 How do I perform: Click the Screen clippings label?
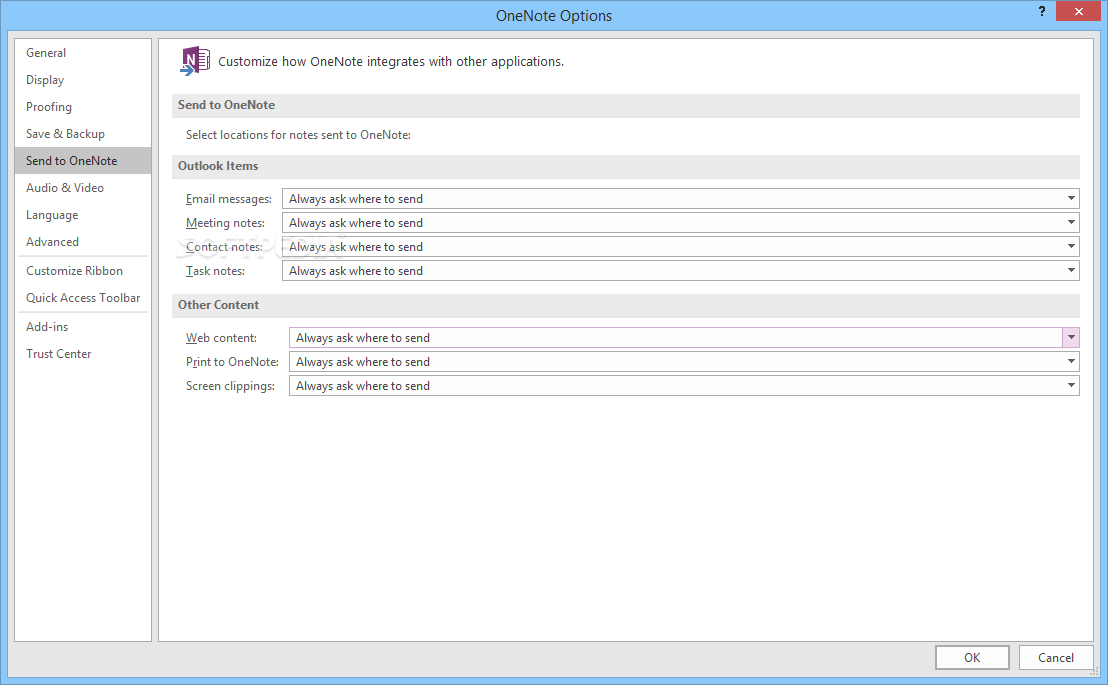tap(230, 386)
